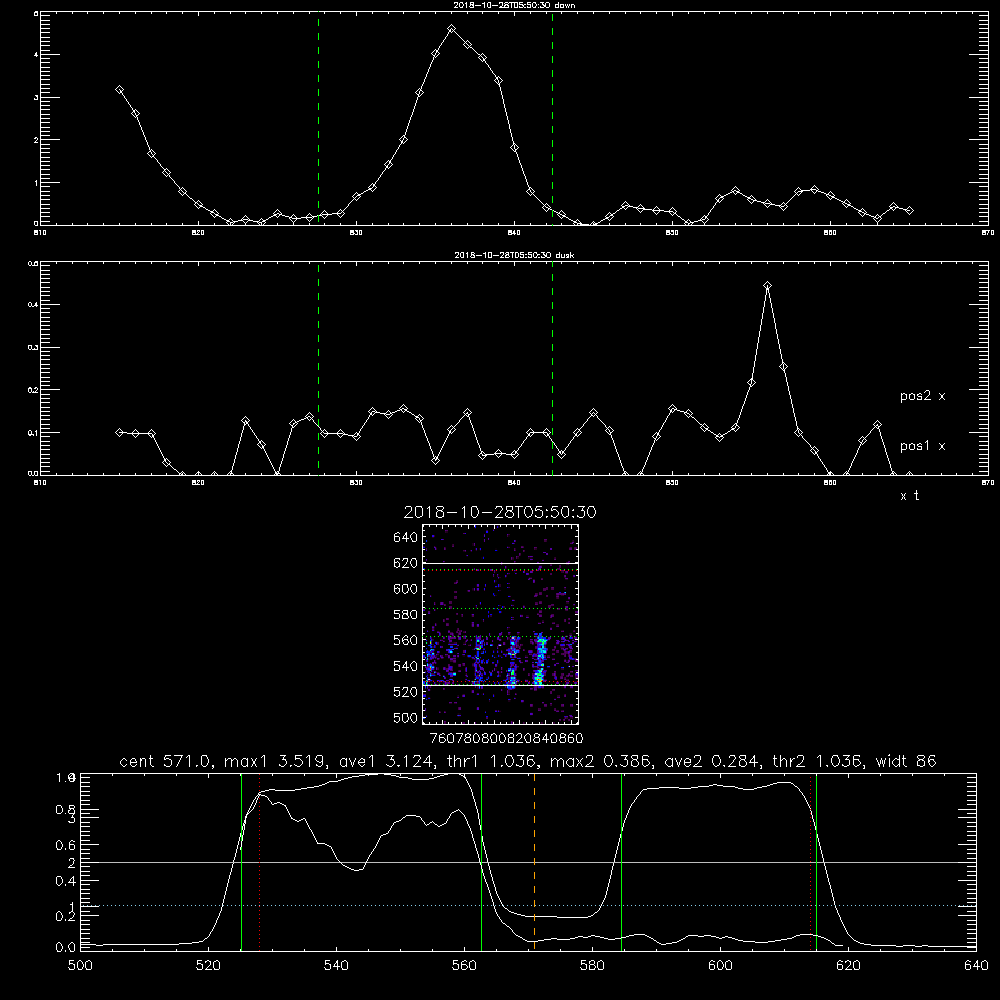Click the '760780800820840860' axis labels under the image
Image resolution: width=1000 pixels, height=1000 pixels.
pyautogui.click(x=506, y=738)
